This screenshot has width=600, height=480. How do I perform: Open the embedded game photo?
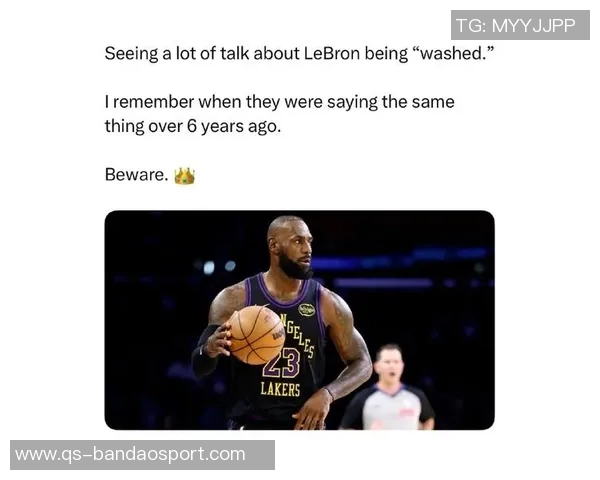click(300, 320)
